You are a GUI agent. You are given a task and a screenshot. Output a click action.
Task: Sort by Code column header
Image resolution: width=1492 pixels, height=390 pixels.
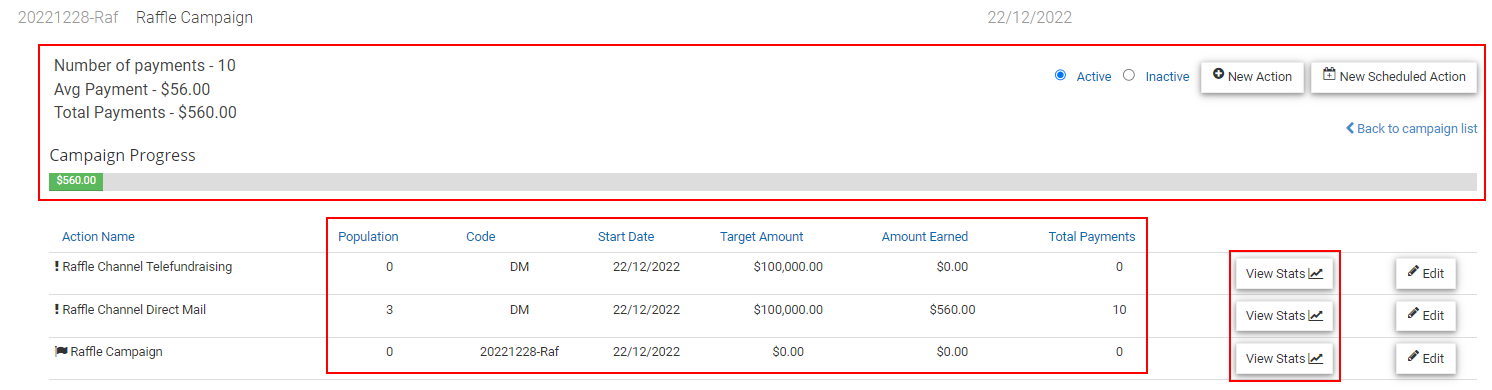coord(480,237)
